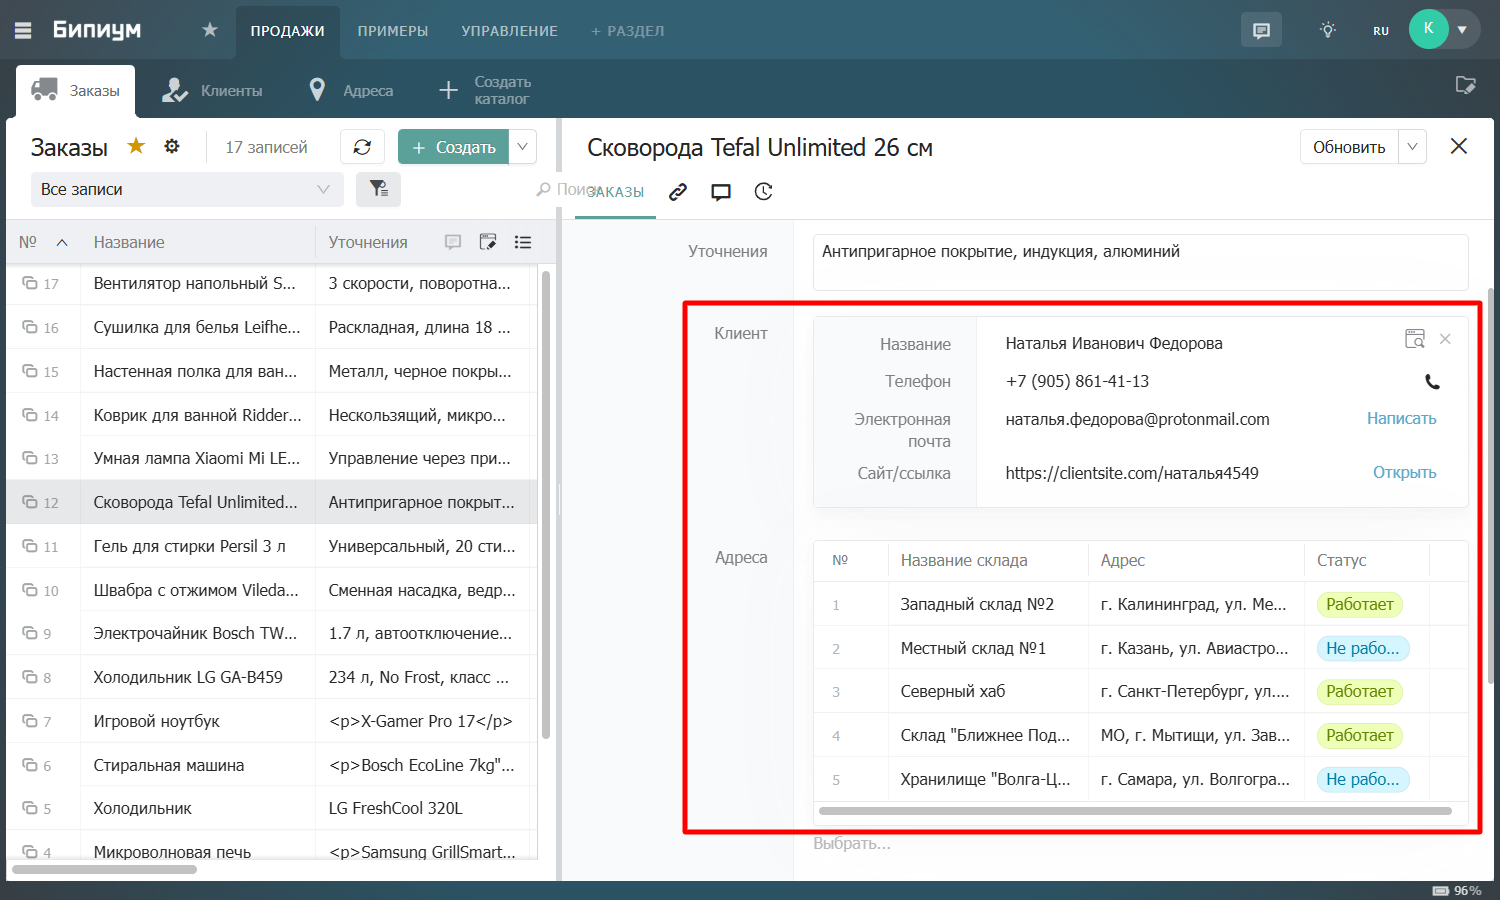
Task: Click the Обновить button
Action: click(x=1349, y=147)
